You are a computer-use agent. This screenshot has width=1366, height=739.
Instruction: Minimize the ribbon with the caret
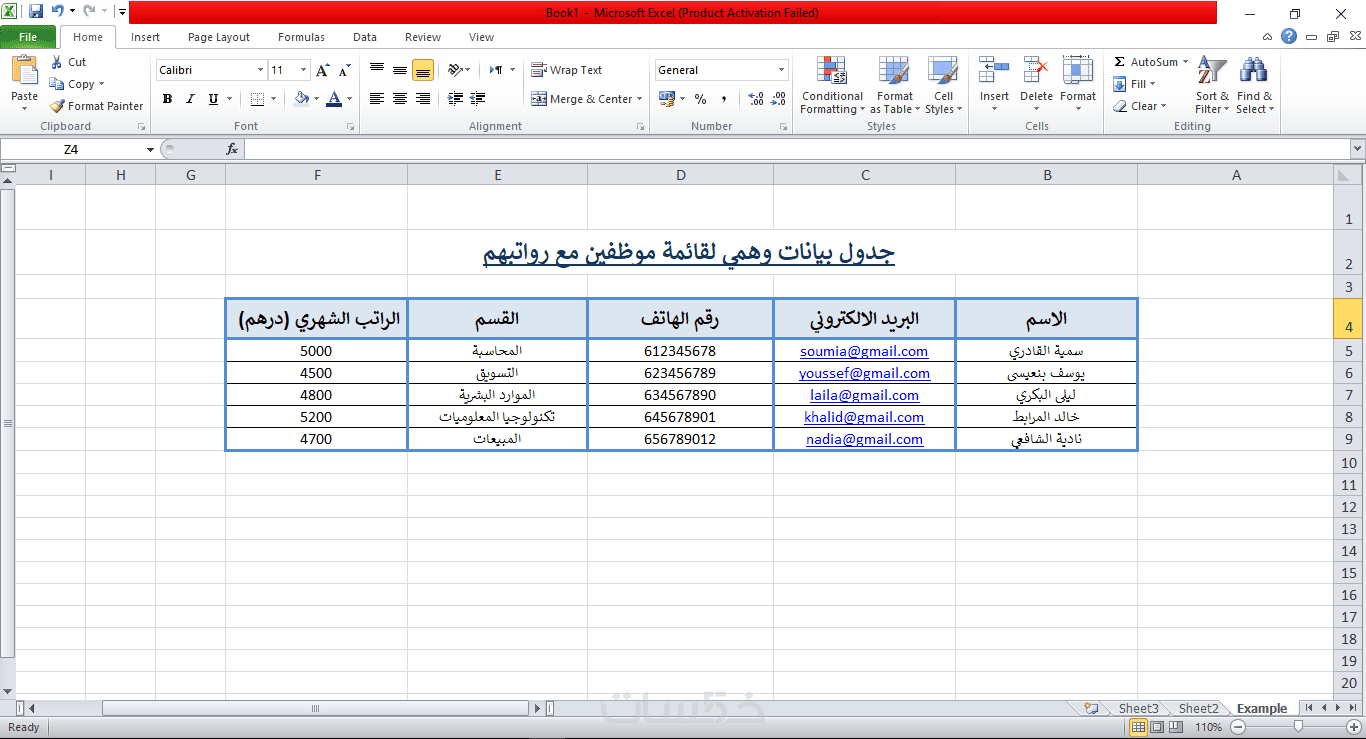point(1268,37)
